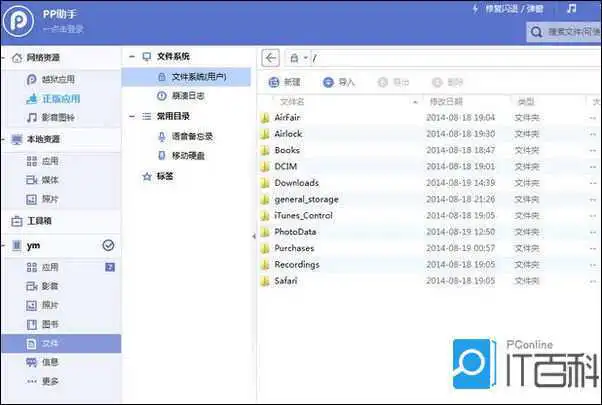602x405 pixels.
Task: Open 图书 under the ym device
Action: coord(50,324)
